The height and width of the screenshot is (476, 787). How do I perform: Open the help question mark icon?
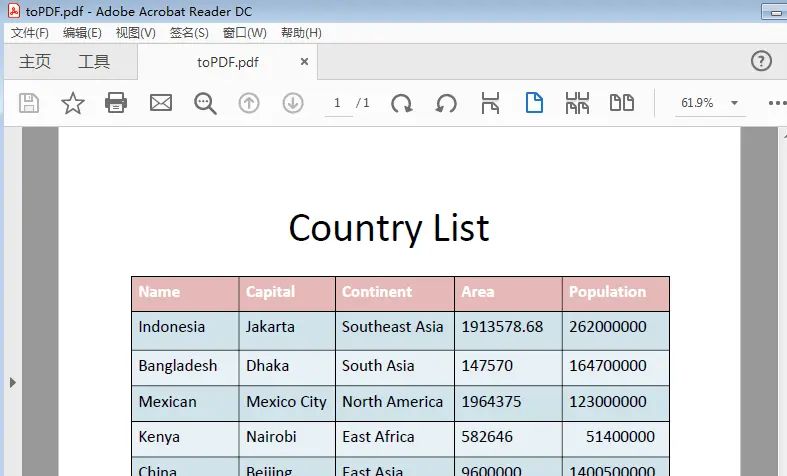761,61
